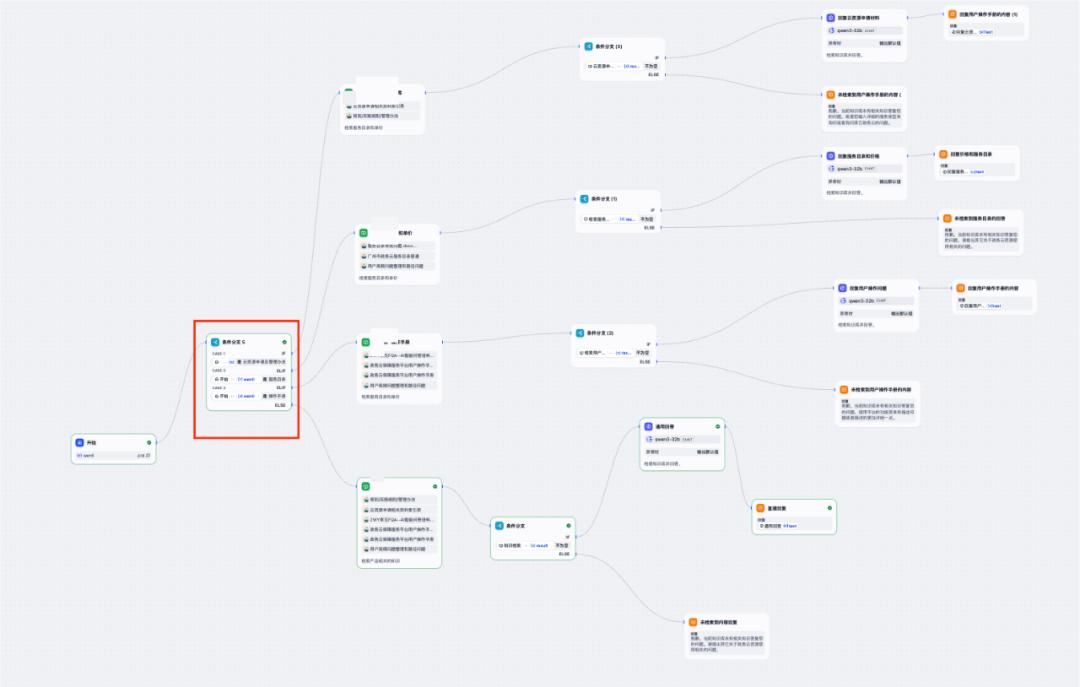This screenshot has width=1080, height=687.
Task: Select the 条件分支 (3) node icon
Action: coord(588,46)
